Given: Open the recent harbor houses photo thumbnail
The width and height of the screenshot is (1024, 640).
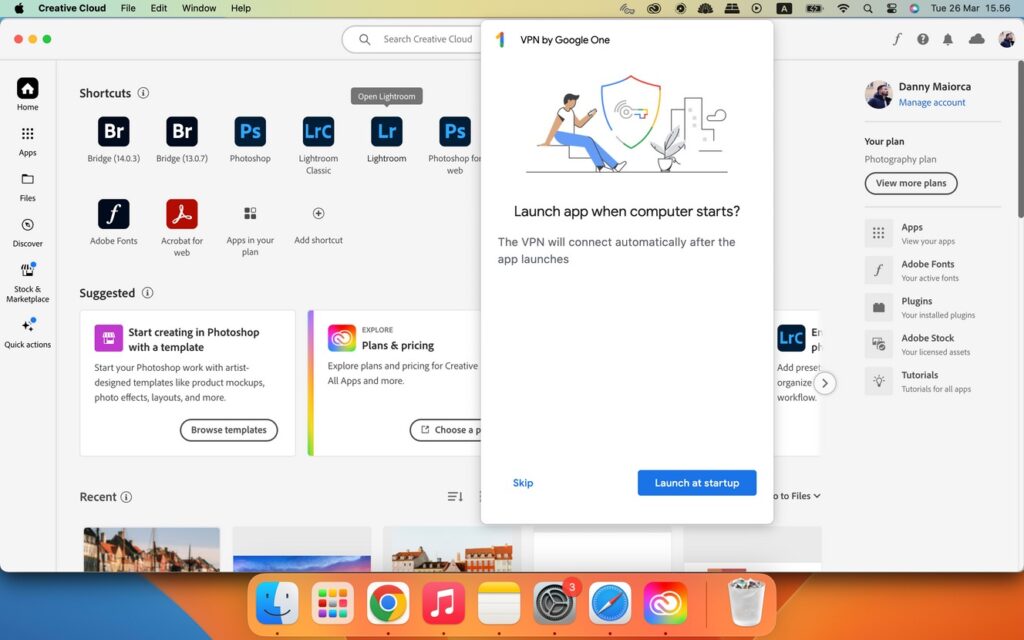Looking at the screenshot, I should 152,549.
